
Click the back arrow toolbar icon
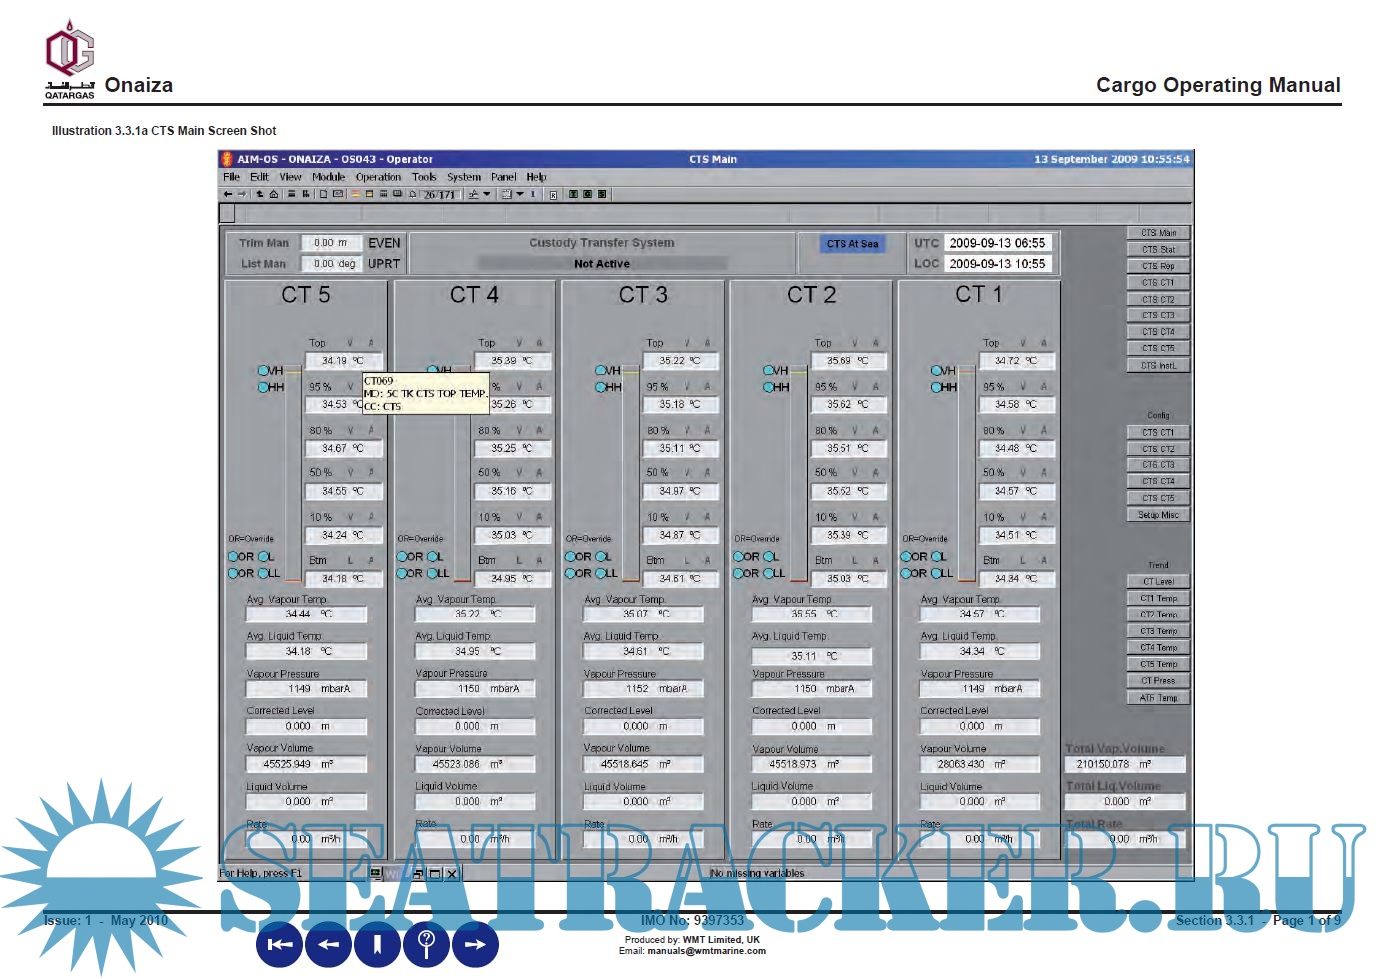point(228,194)
